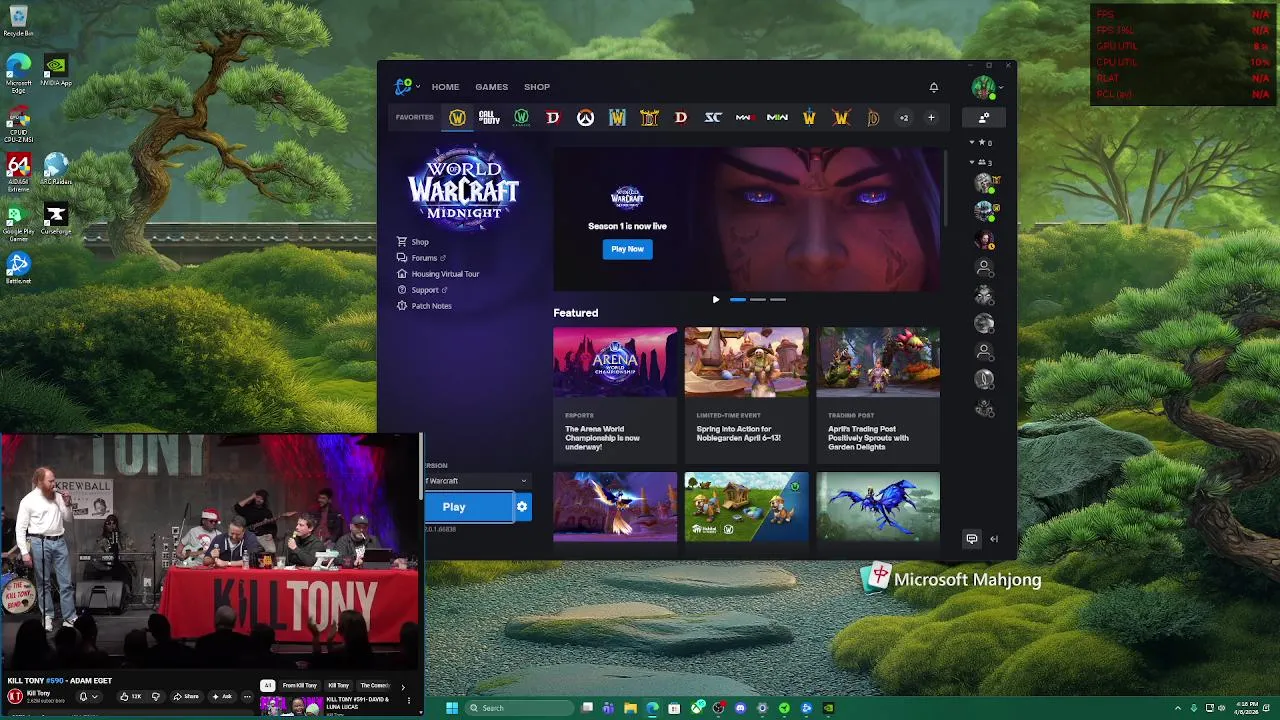Expand the +2 hidden favorites
The image size is (1280, 720).
click(x=903, y=117)
